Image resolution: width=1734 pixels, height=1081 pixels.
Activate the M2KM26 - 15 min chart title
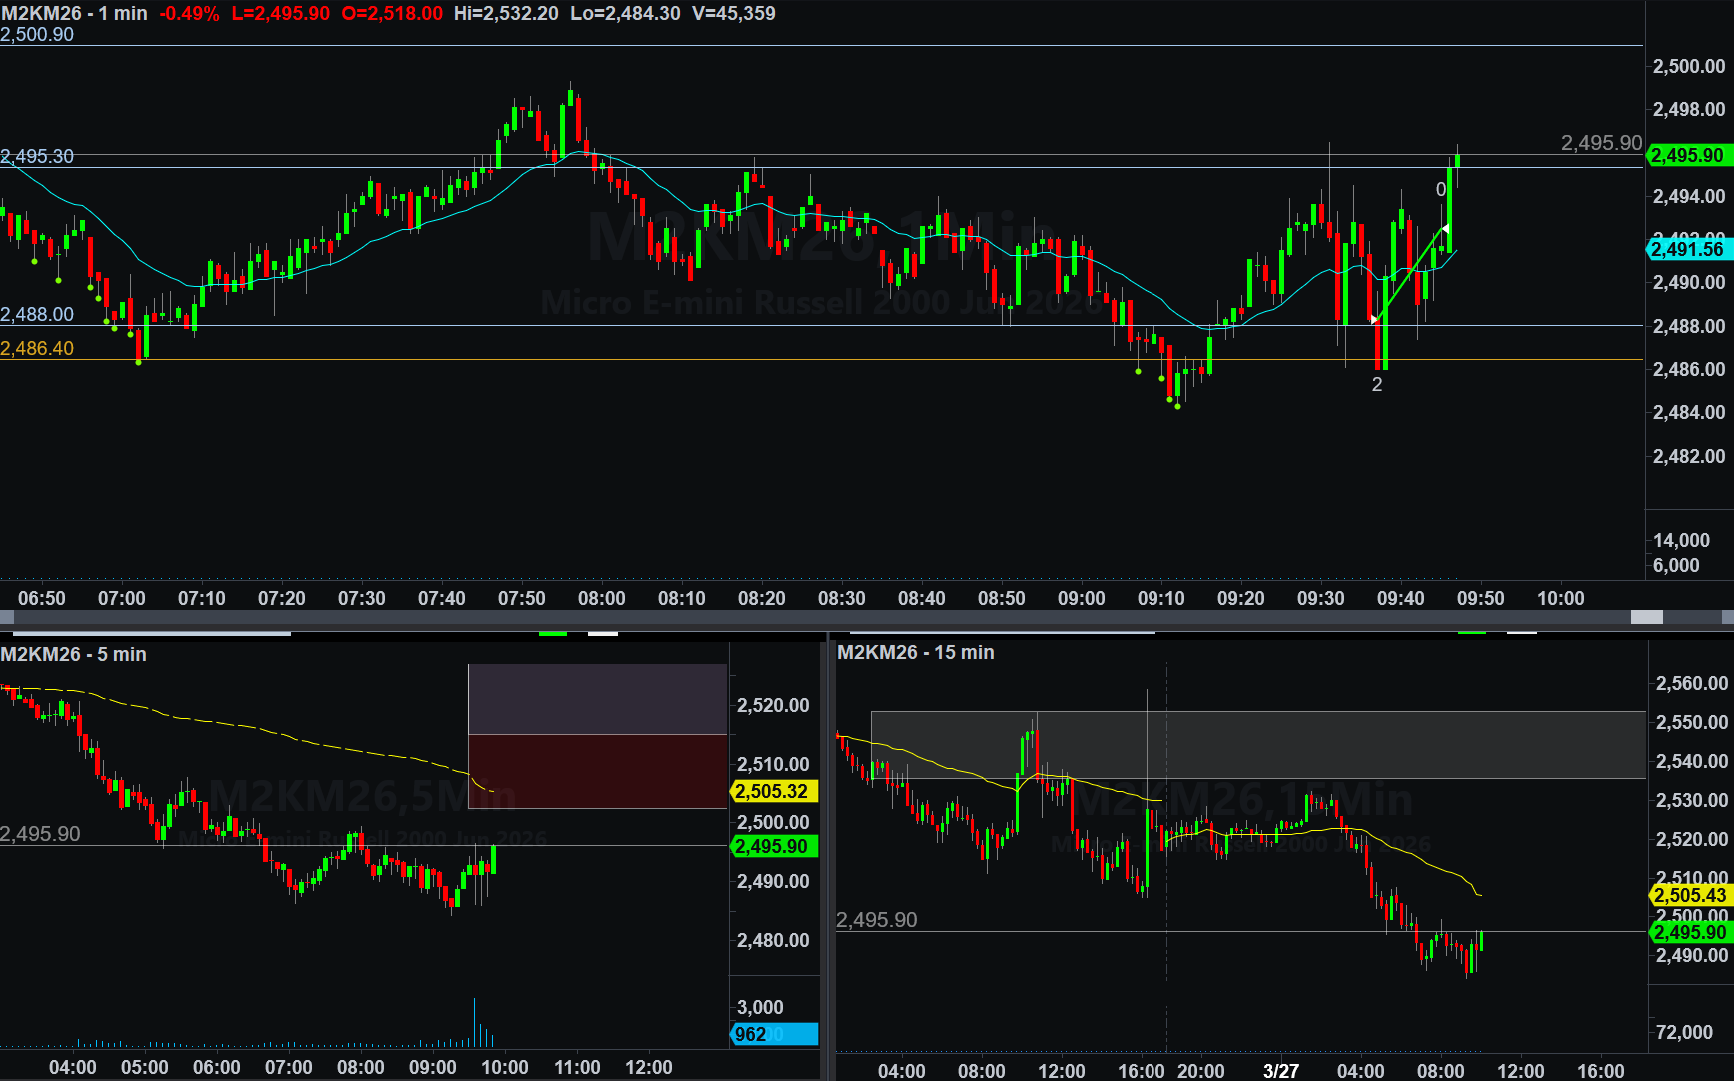pyautogui.click(x=915, y=652)
